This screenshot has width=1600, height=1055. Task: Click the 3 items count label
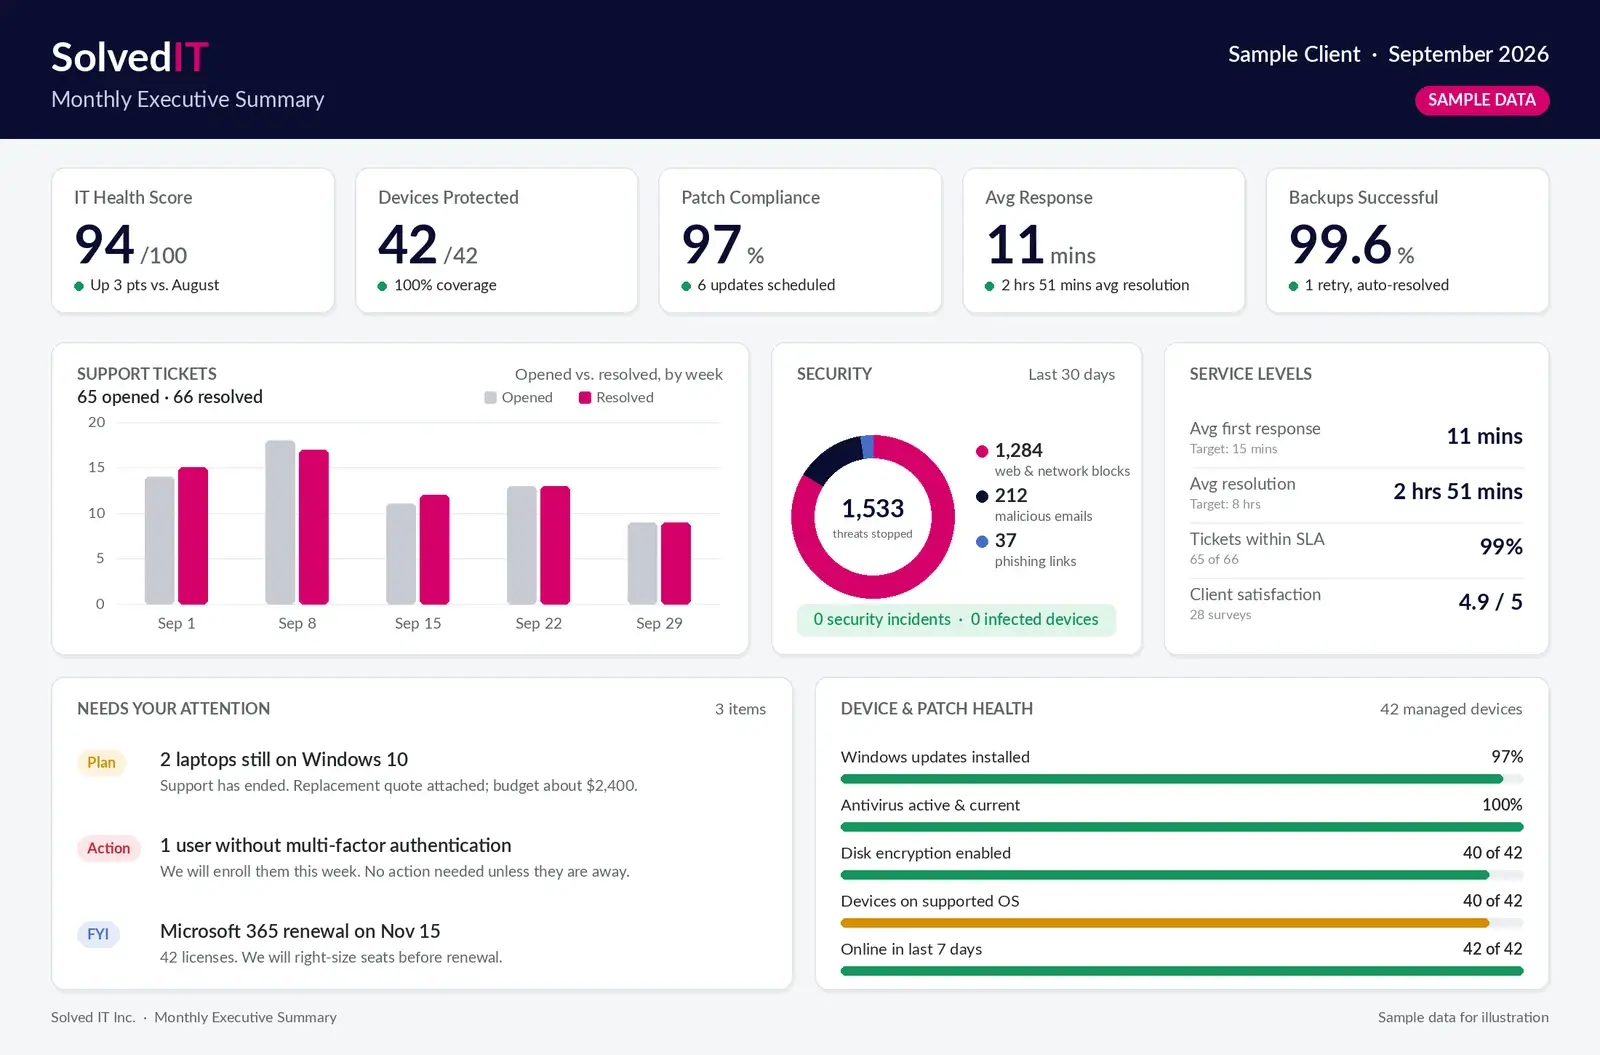pos(740,709)
